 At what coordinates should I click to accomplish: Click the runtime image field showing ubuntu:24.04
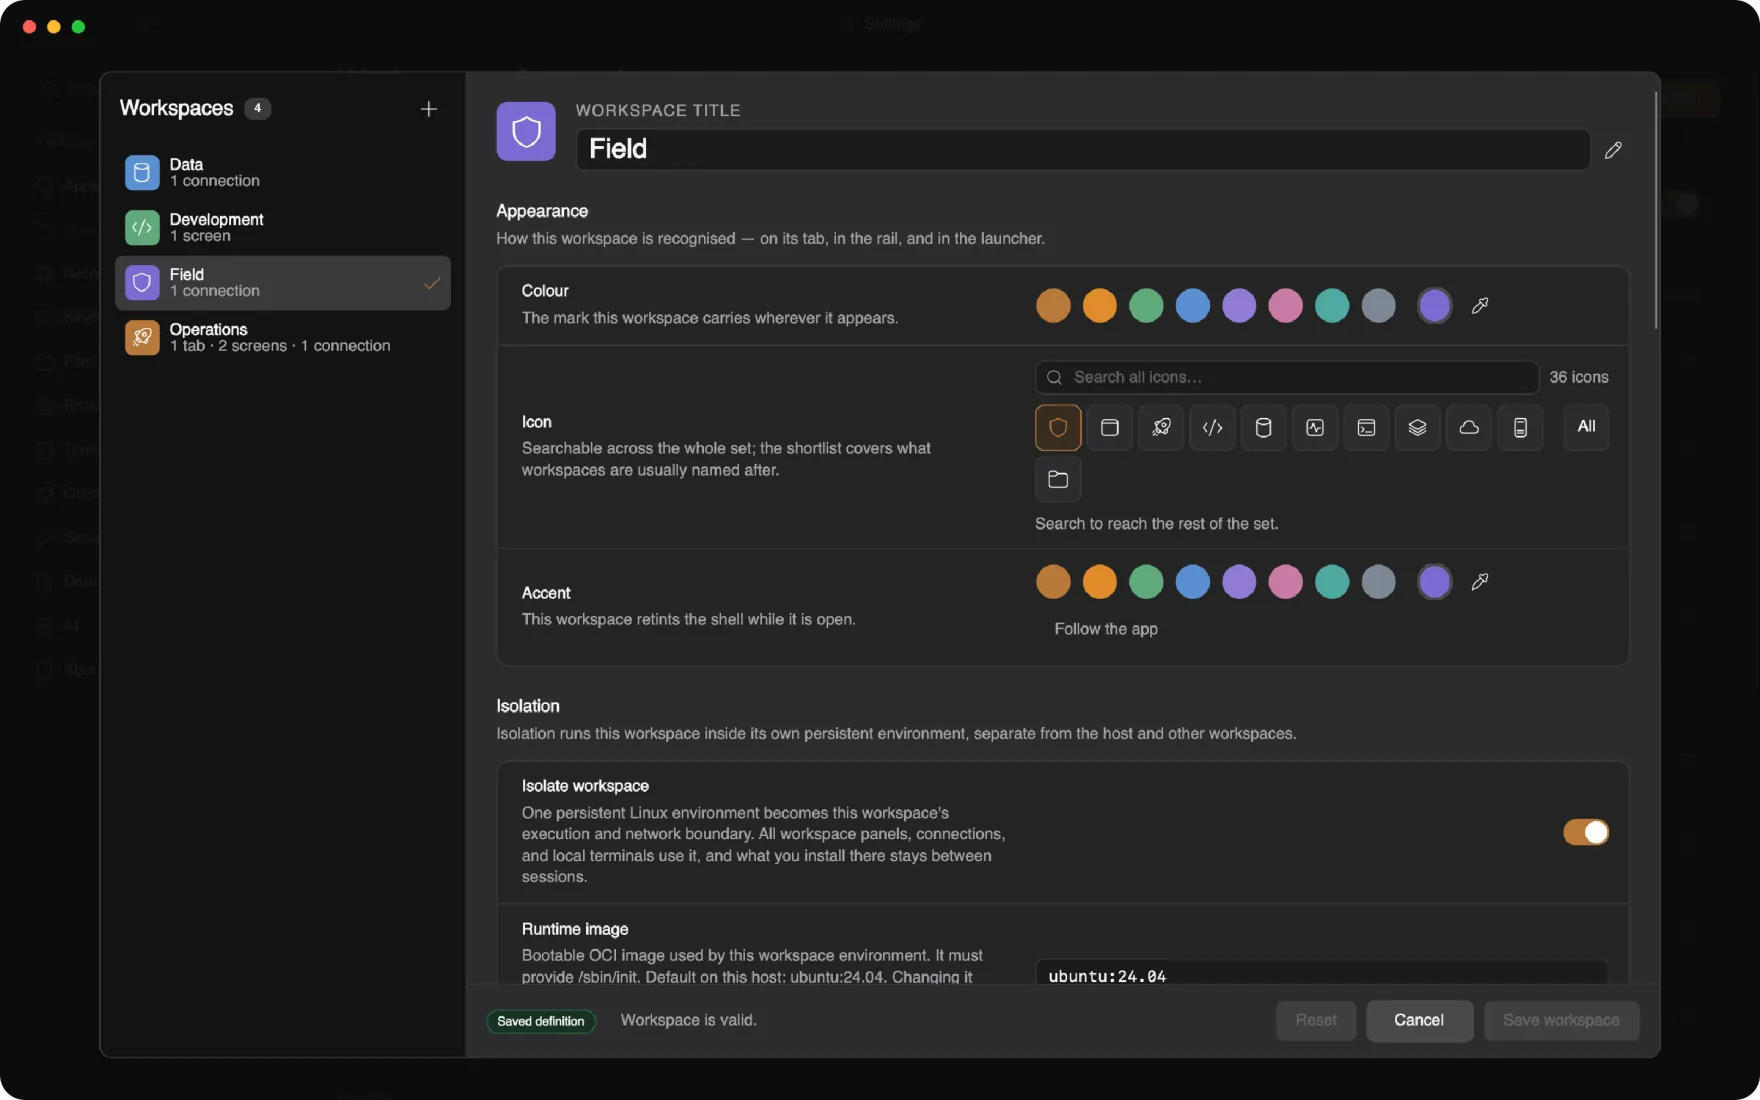pyautogui.click(x=1322, y=975)
